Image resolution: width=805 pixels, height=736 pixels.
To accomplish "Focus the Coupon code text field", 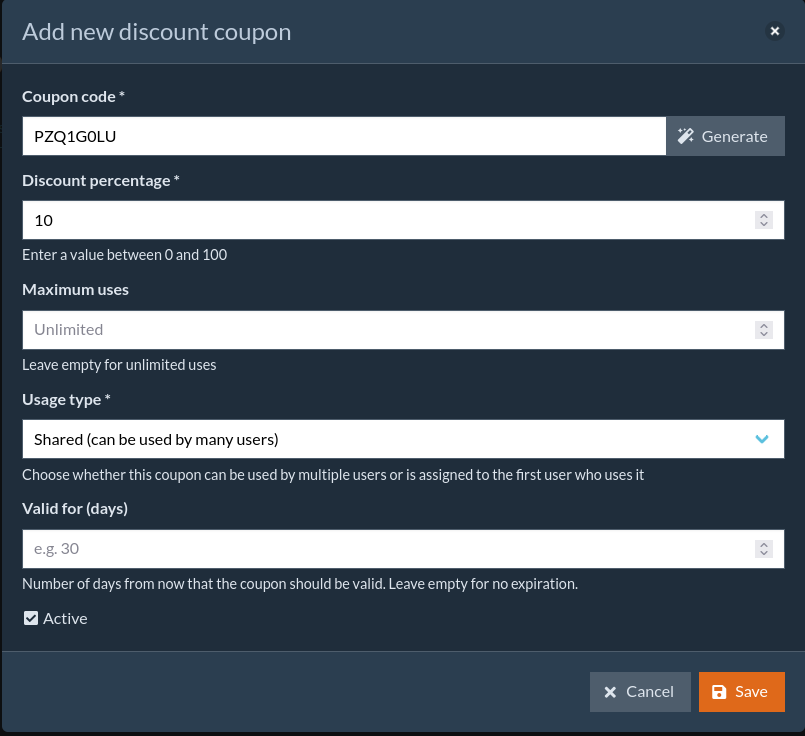I will click(x=343, y=136).
